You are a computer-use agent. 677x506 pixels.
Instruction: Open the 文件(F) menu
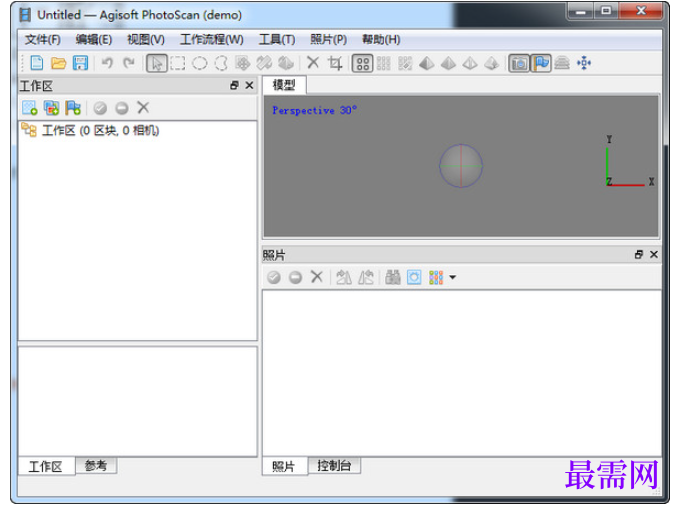click(x=42, y=40)
